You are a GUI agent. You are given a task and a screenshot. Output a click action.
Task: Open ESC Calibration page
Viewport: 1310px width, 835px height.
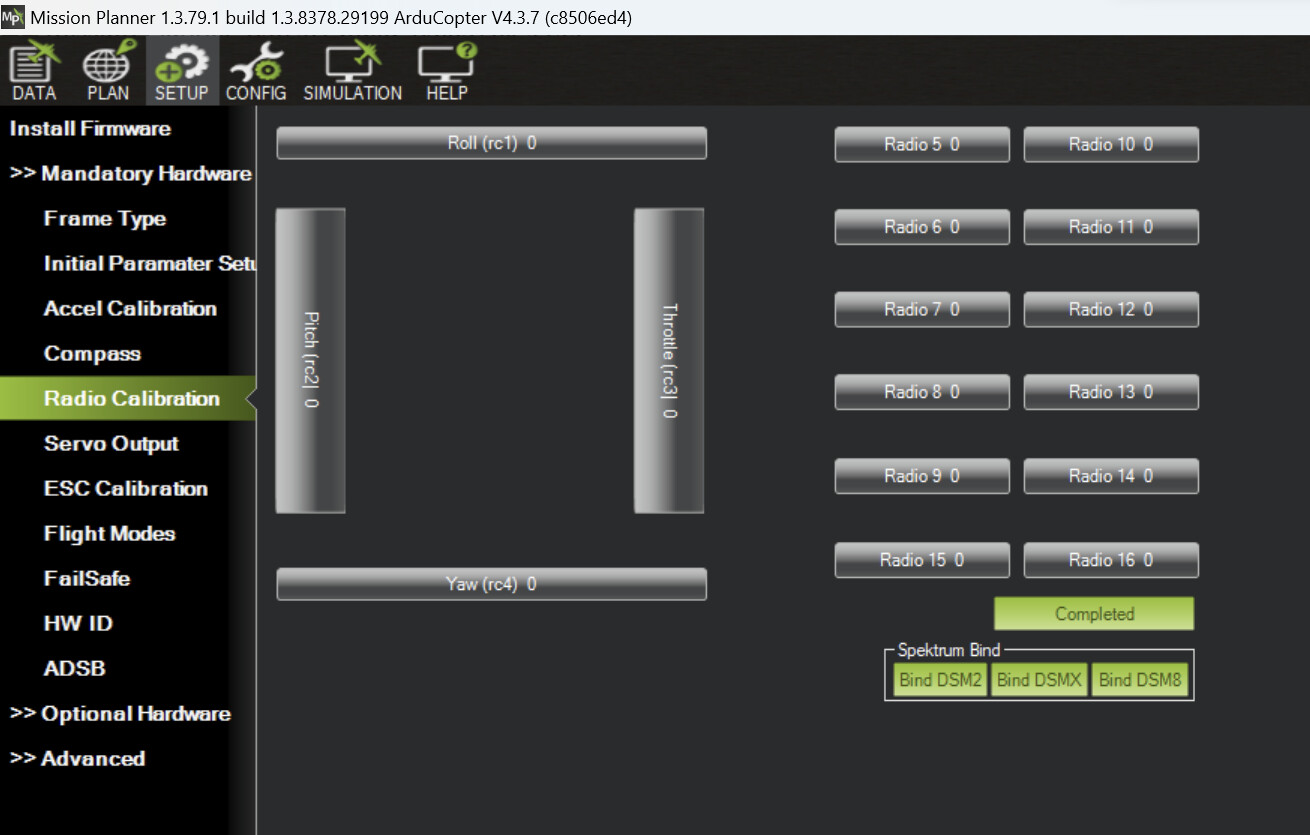click(x=126, y=489)
